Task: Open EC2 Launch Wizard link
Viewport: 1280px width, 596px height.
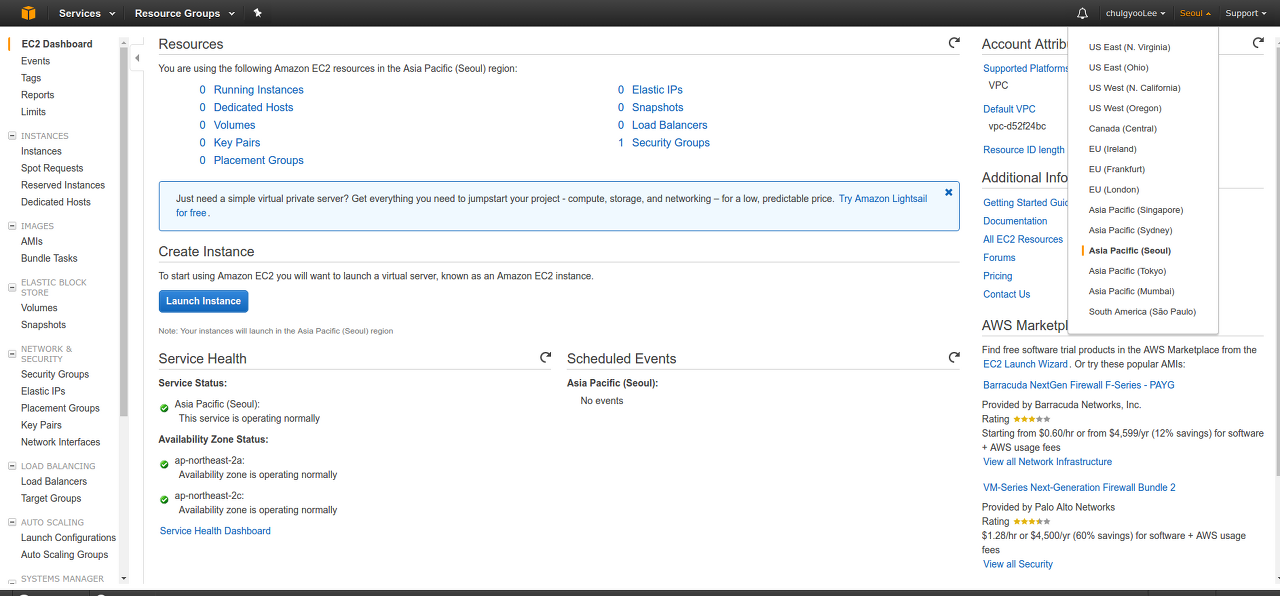Action: click(1025, 364)
